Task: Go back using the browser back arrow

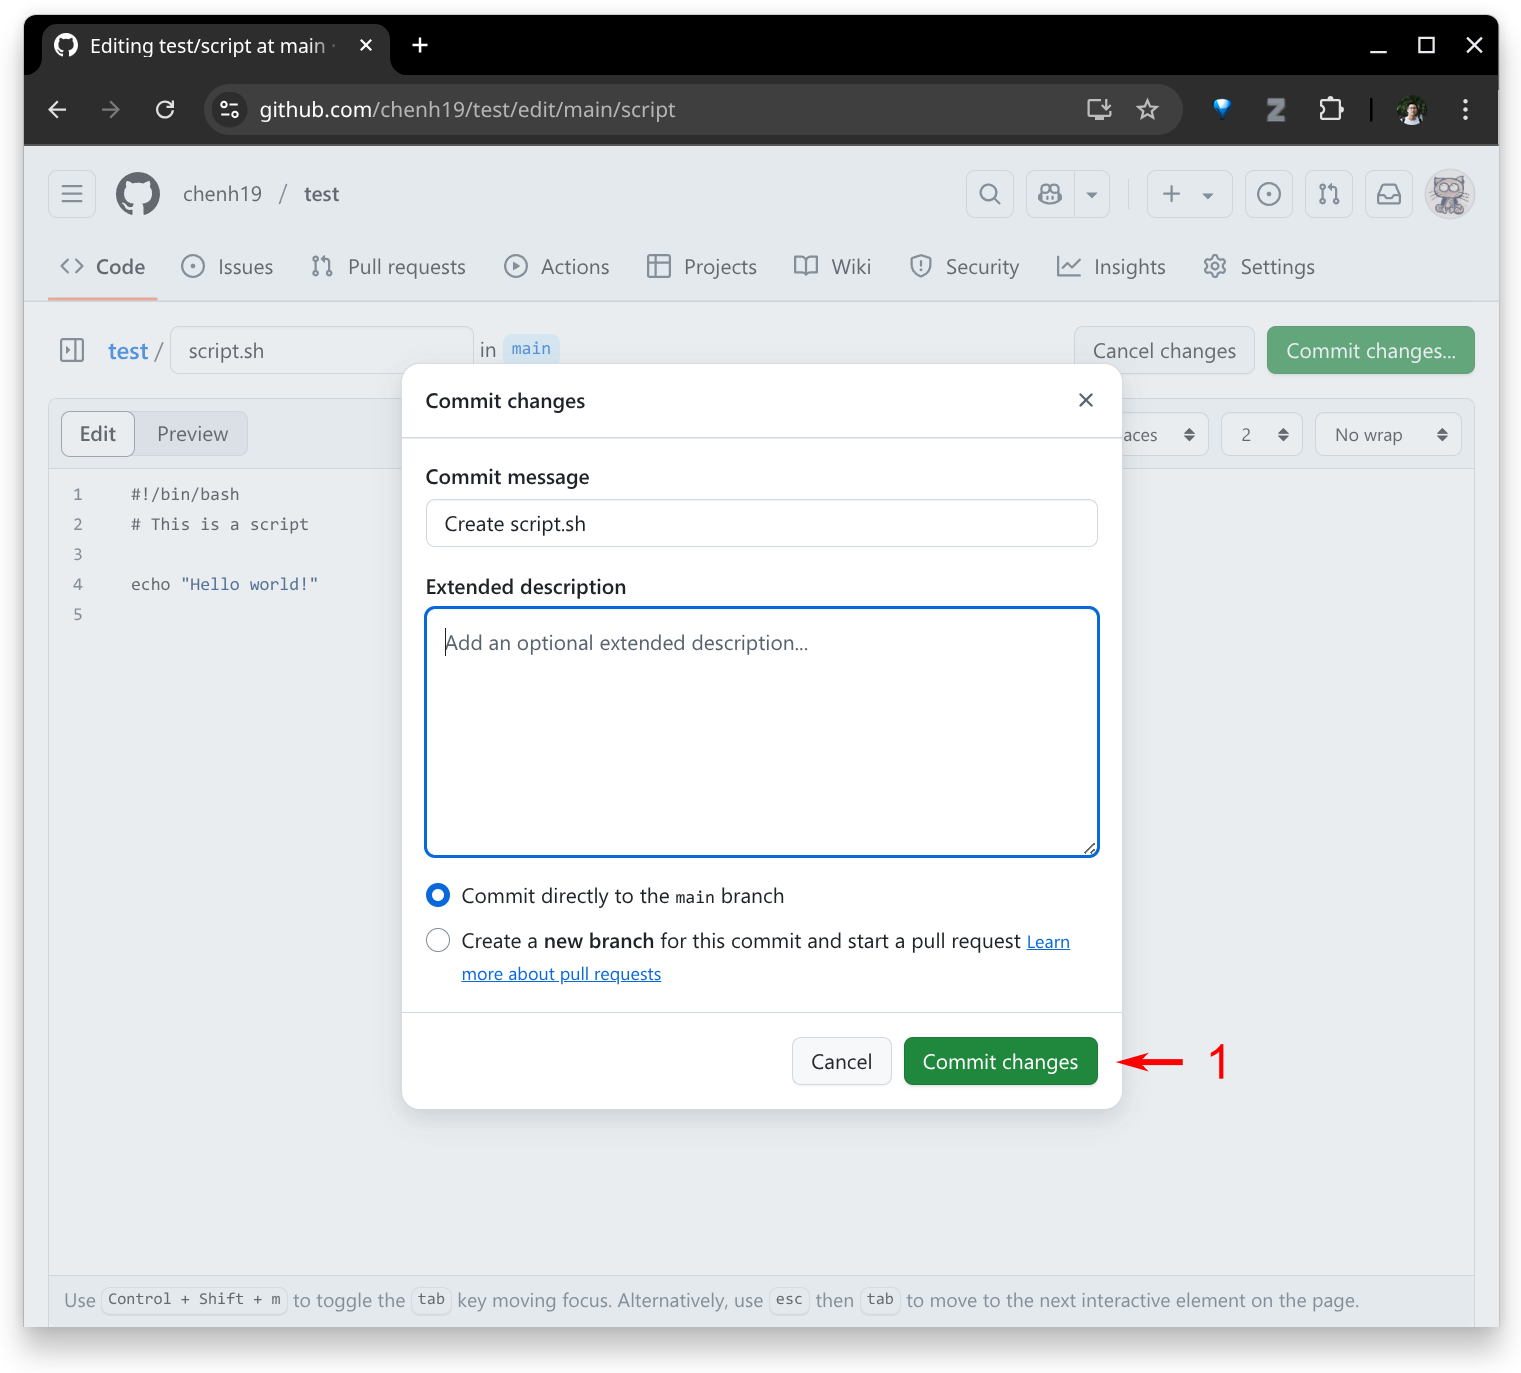Action: pos(58,110)
